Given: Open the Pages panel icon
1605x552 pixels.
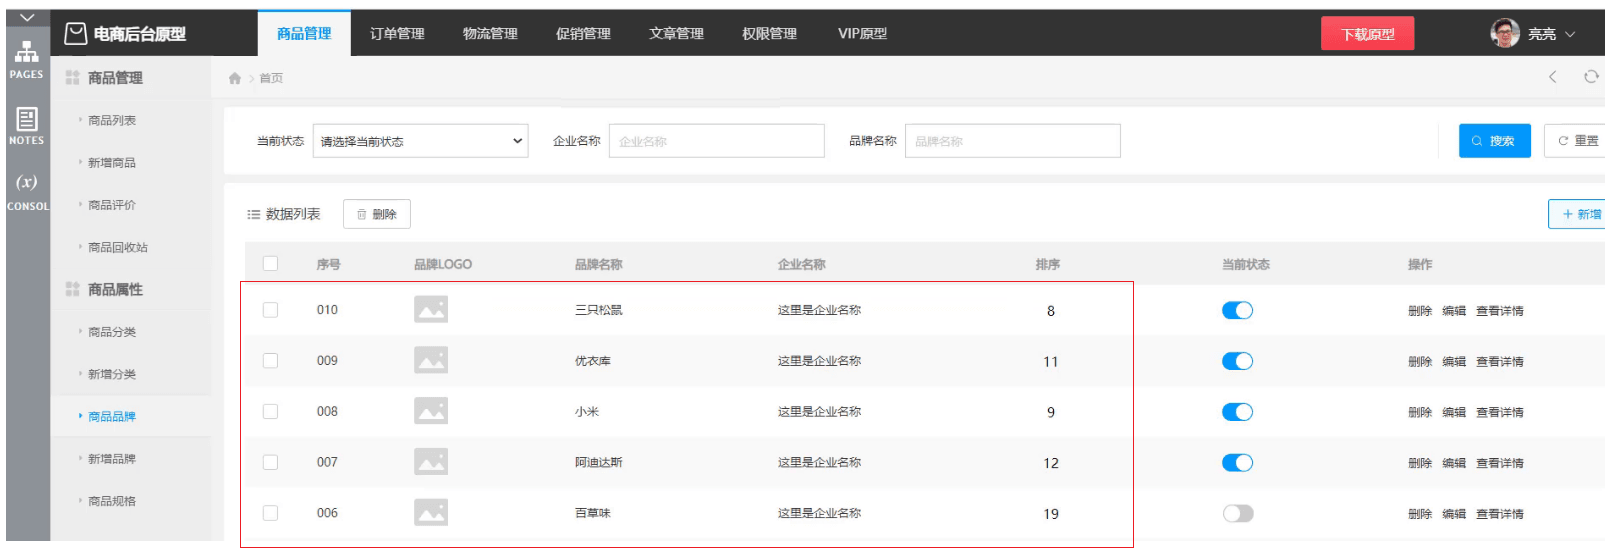Looking at the screenshot, I should pyautogui.click(x=26, y=53).
